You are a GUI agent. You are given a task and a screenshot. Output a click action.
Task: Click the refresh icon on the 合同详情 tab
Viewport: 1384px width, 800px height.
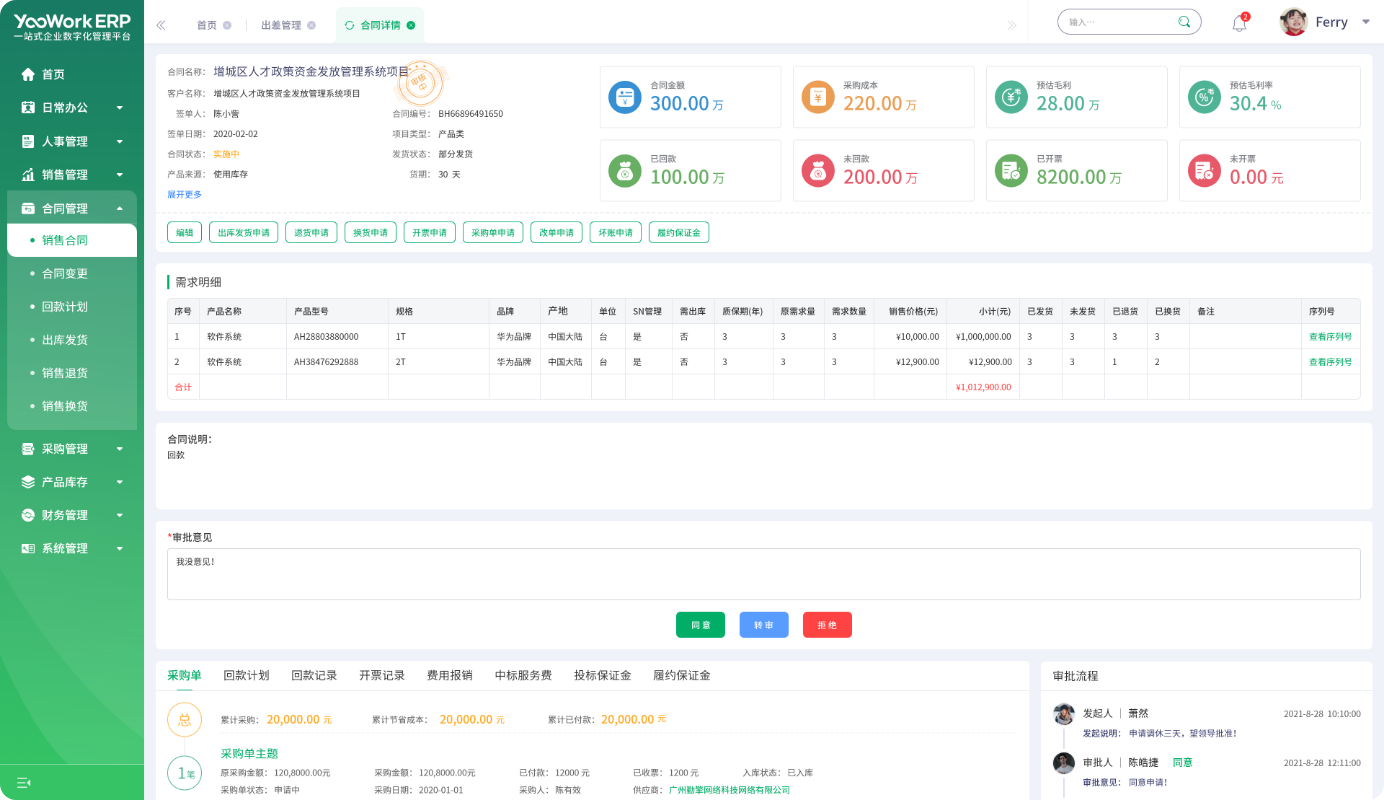click(x=349, y=25)
